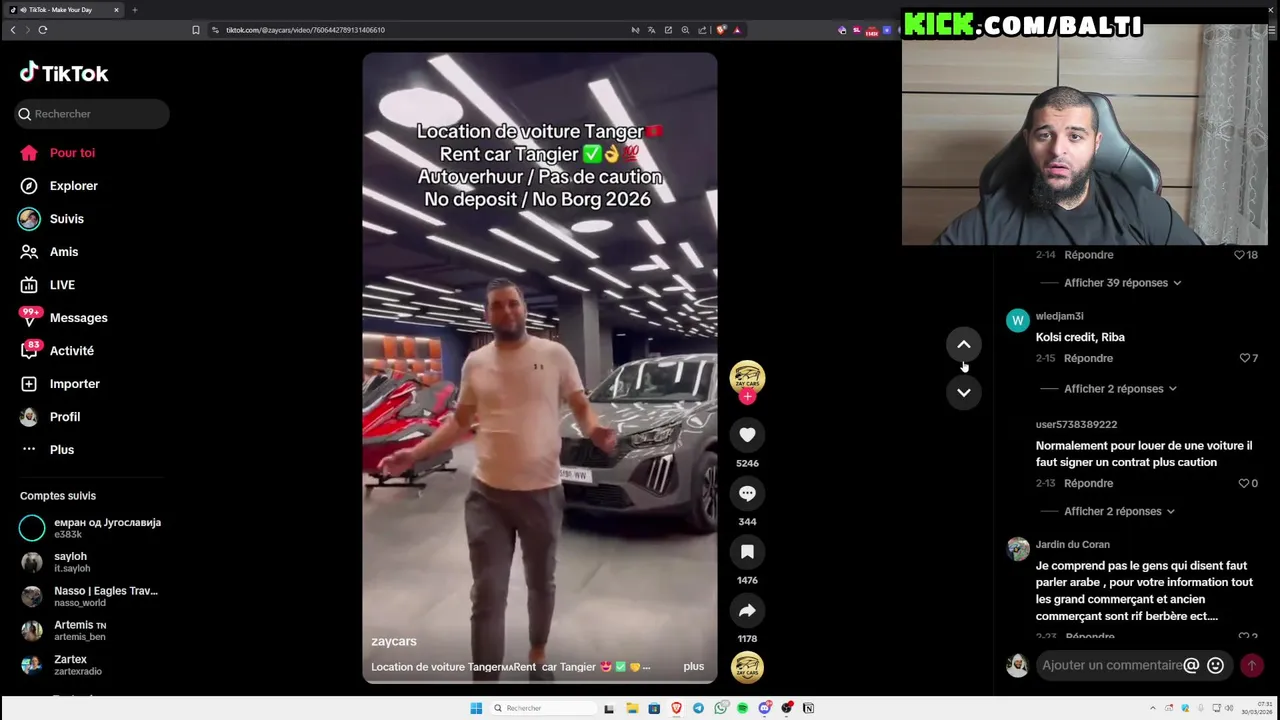Reload the page in the browser
Viewport: 1280px width, 720px height.
(43, 30)
